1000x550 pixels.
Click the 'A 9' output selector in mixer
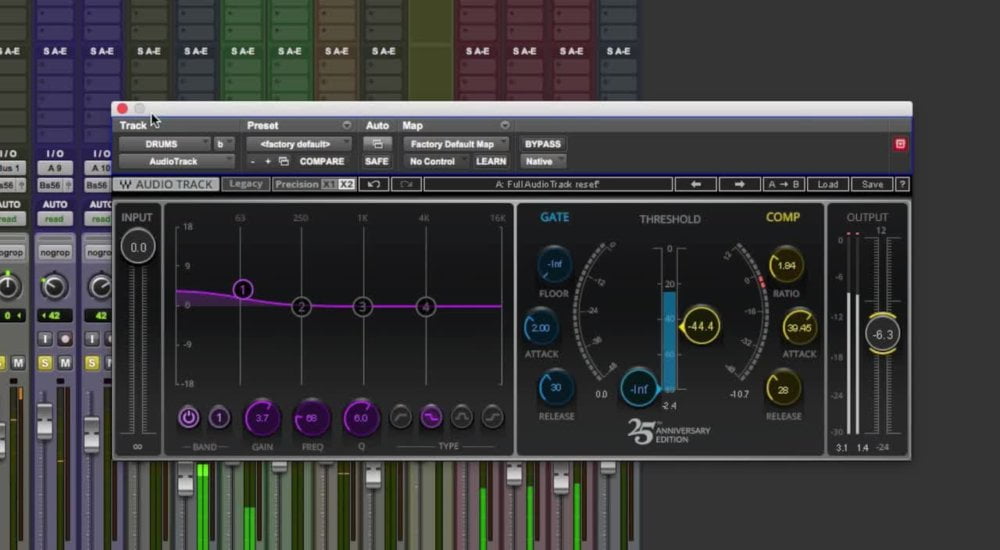tap(55, 168)
